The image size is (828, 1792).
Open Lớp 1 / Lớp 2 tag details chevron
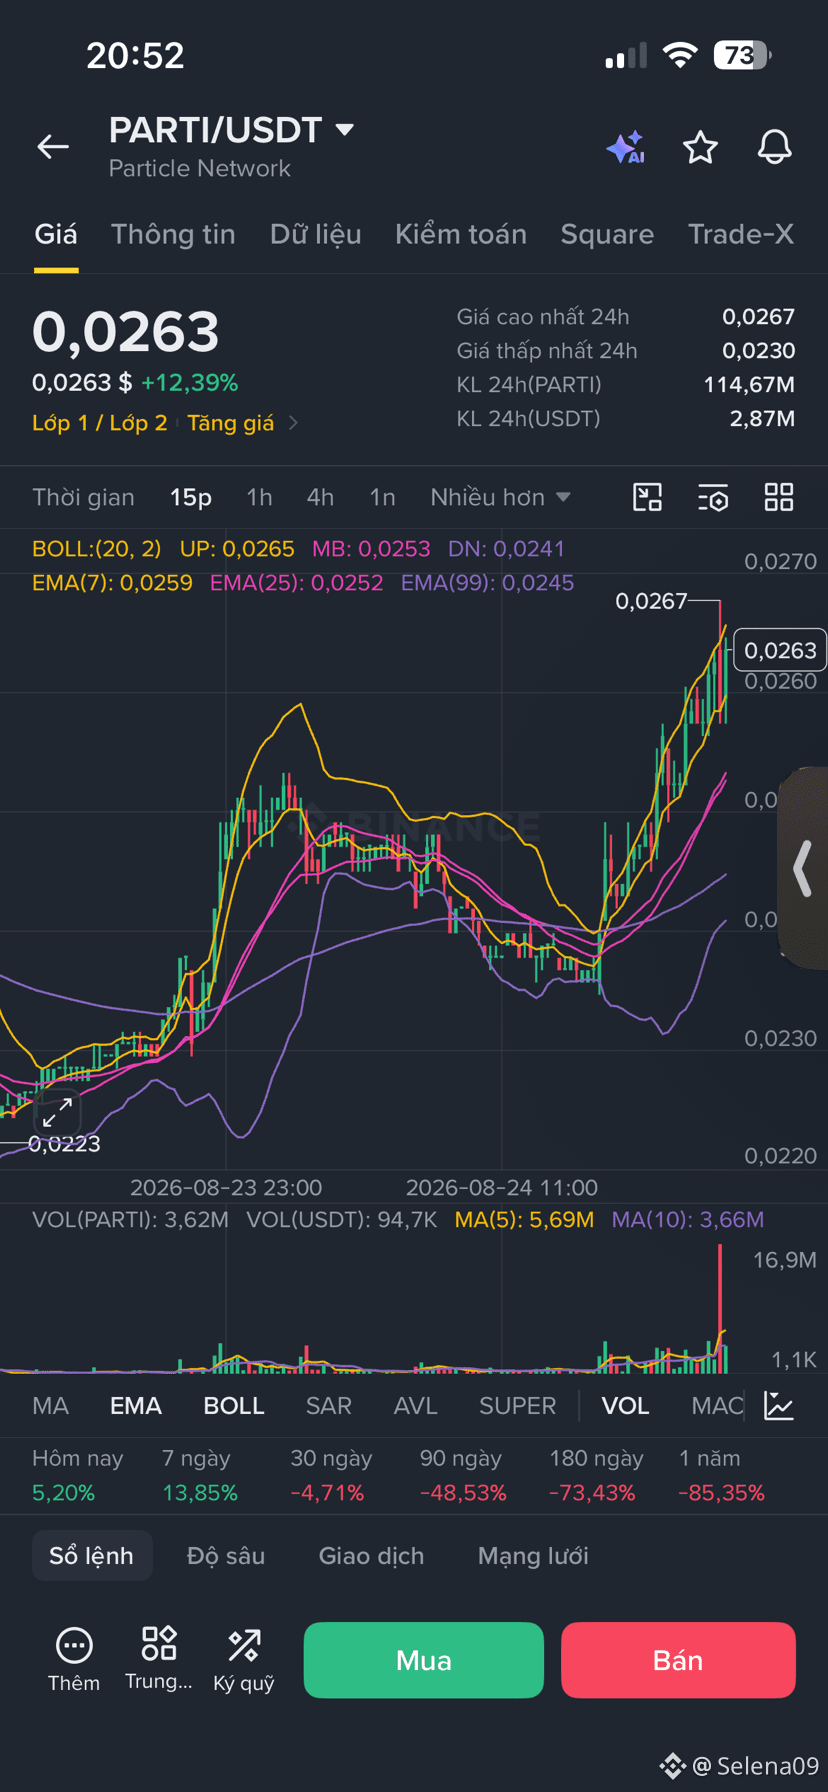click(x=293, y=423)
